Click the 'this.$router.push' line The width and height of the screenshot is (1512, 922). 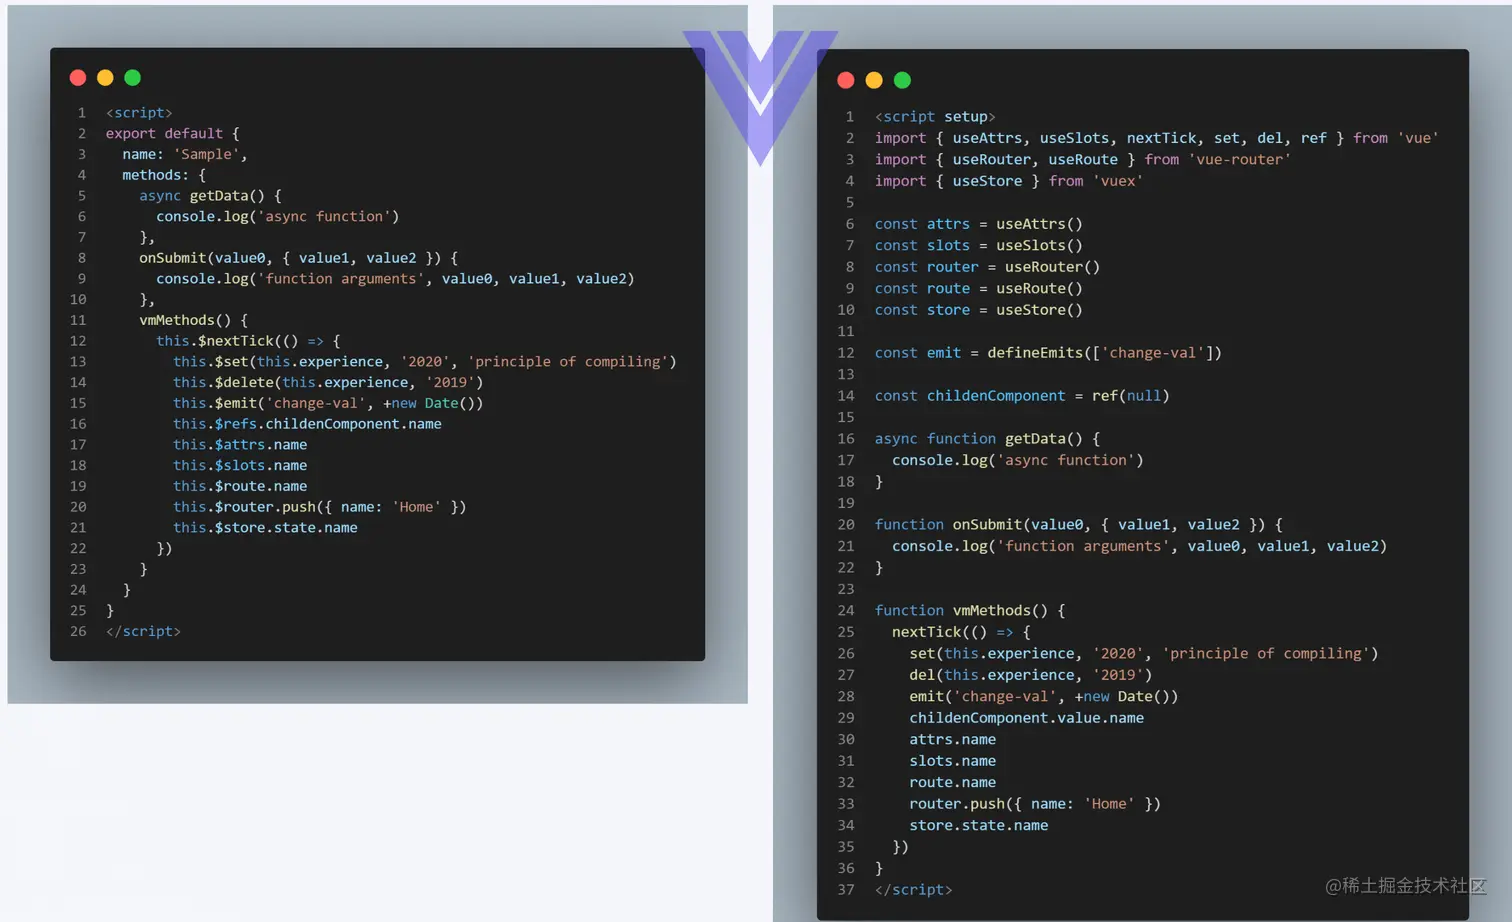320,507
